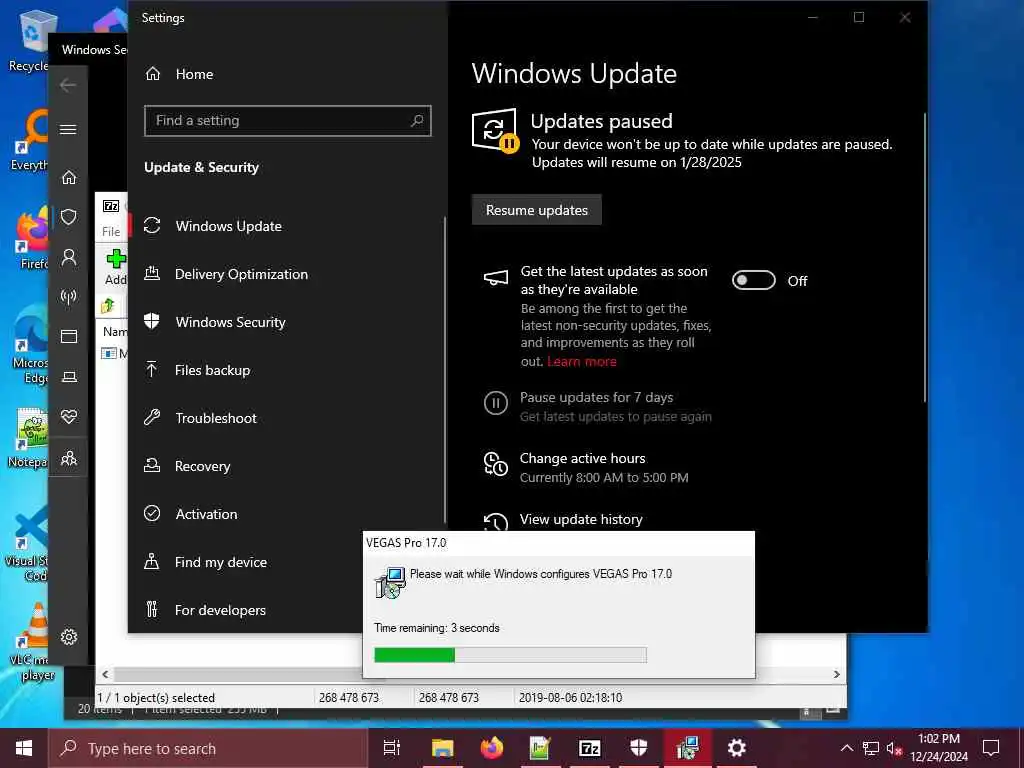1024x768 pixels.
Task: Open VLC media player desktop shortcut
Action: [x=33, y=643]
